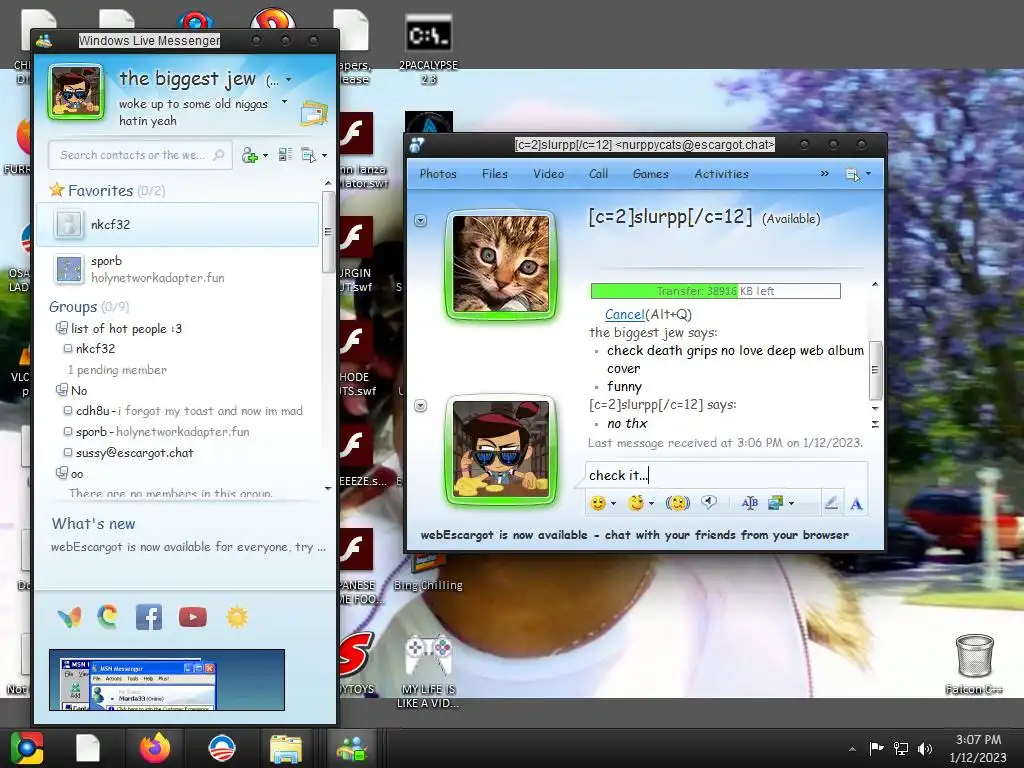The height and width of the screenshot is (768, 1024).
Task: Open the sun weather icon
Action: pyautogui.click(x=237, y=617)
